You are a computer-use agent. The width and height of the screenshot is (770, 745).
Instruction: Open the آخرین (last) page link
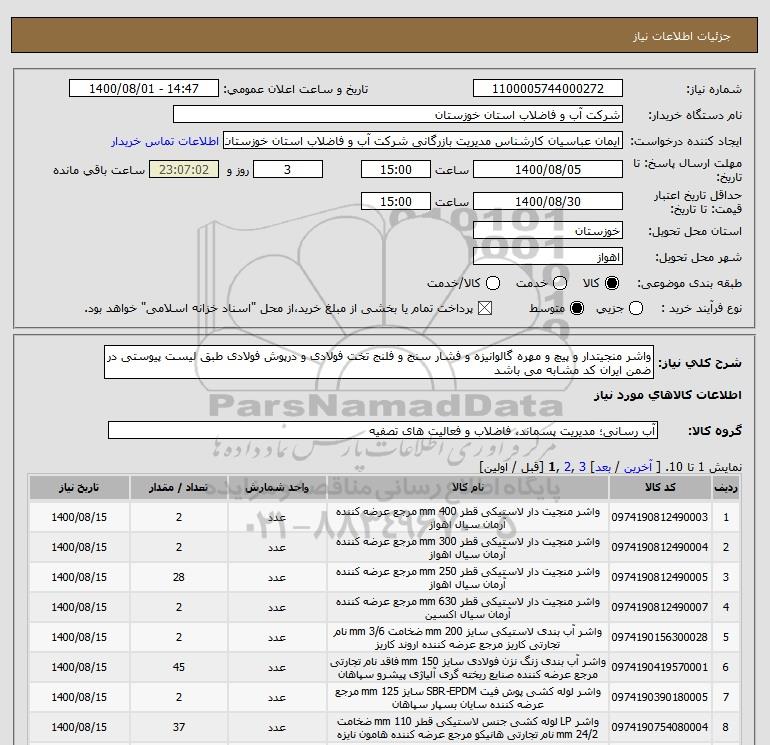638,467
